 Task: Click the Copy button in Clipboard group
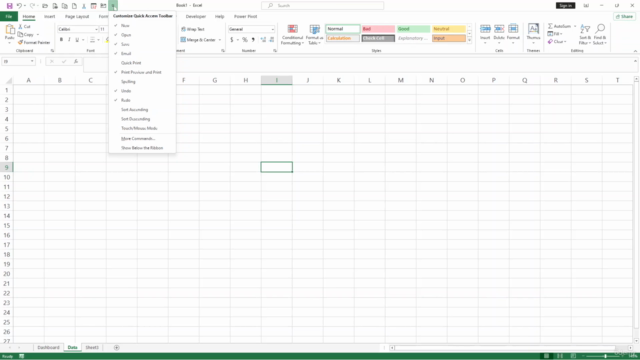tap(26, 35)
